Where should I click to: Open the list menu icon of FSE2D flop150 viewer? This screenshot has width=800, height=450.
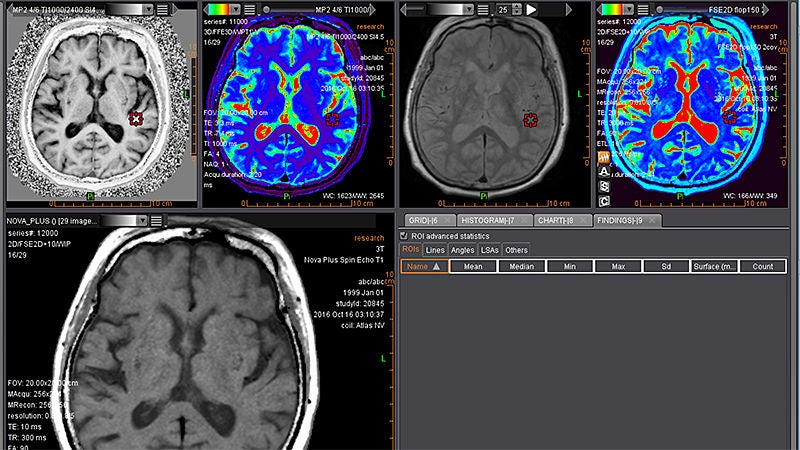(x=643, y=9)
